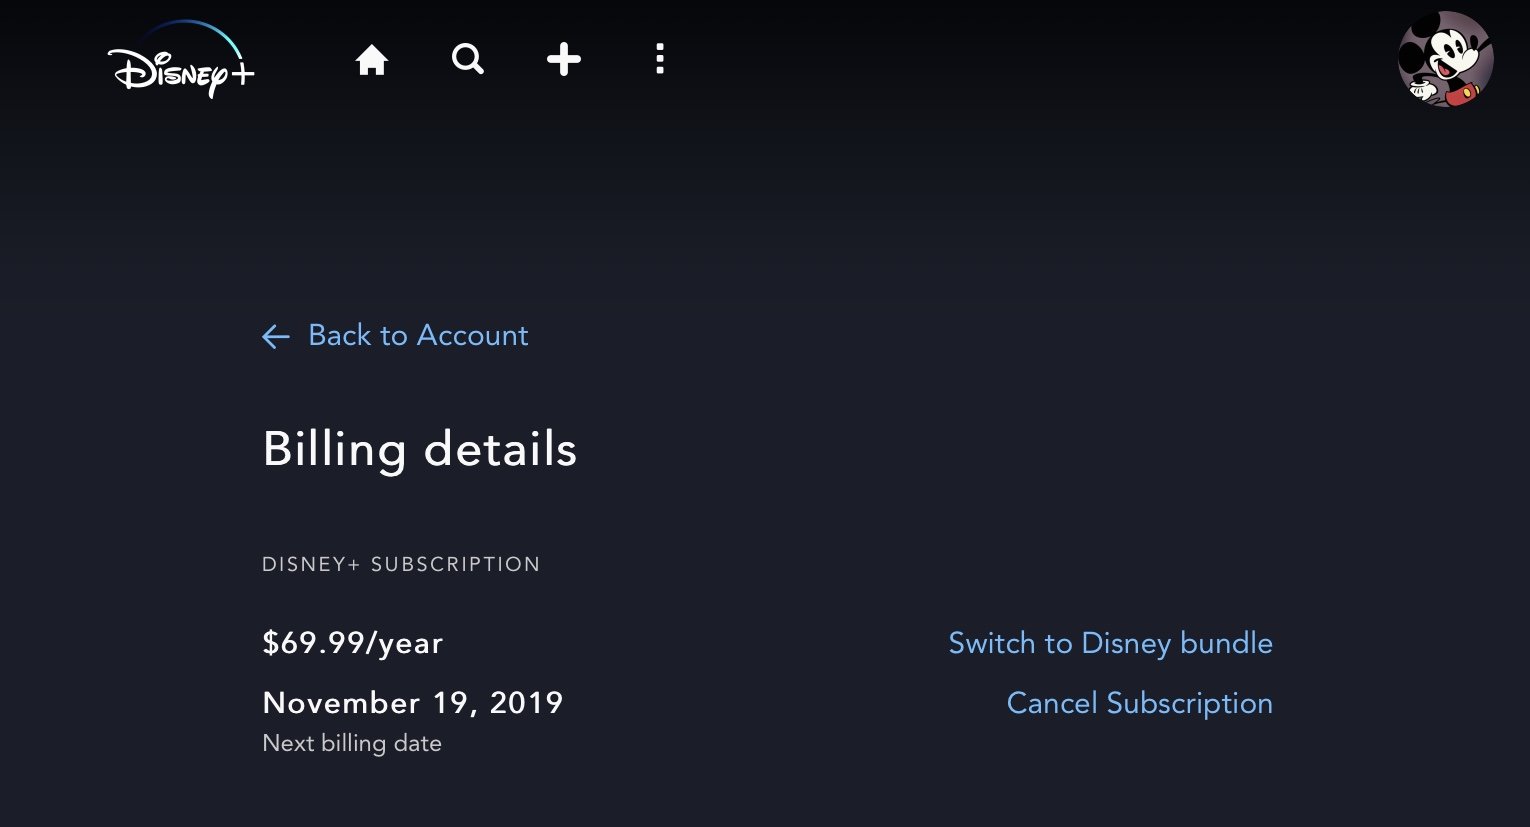Click the back arrow icon
The height and width of the screenshot is (827, 1530).
(x=275, y=336)
